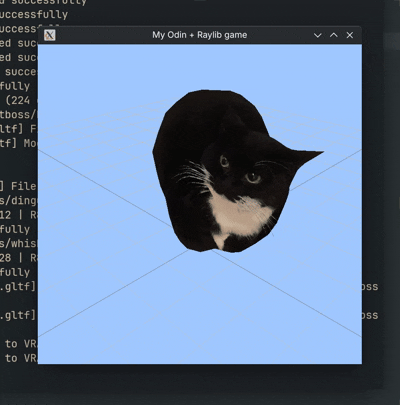Maximize window using the up chevron
Screen dimensions: 400x405
pos(334,35)
